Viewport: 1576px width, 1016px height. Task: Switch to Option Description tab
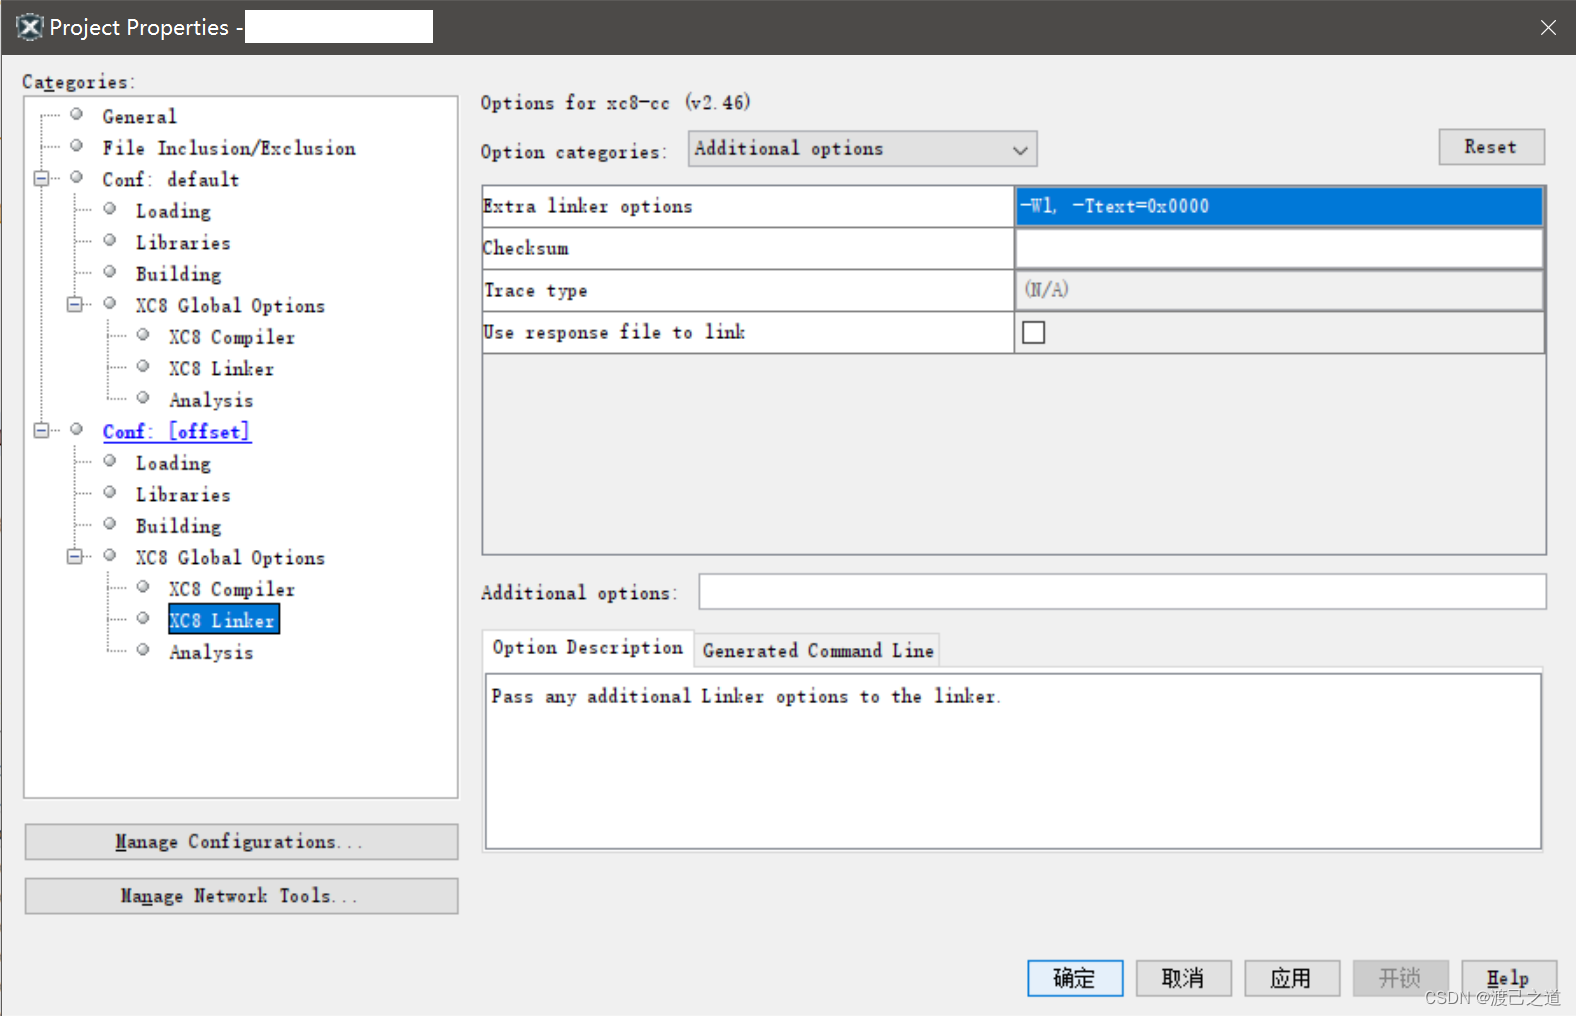[x=588, y=648]
